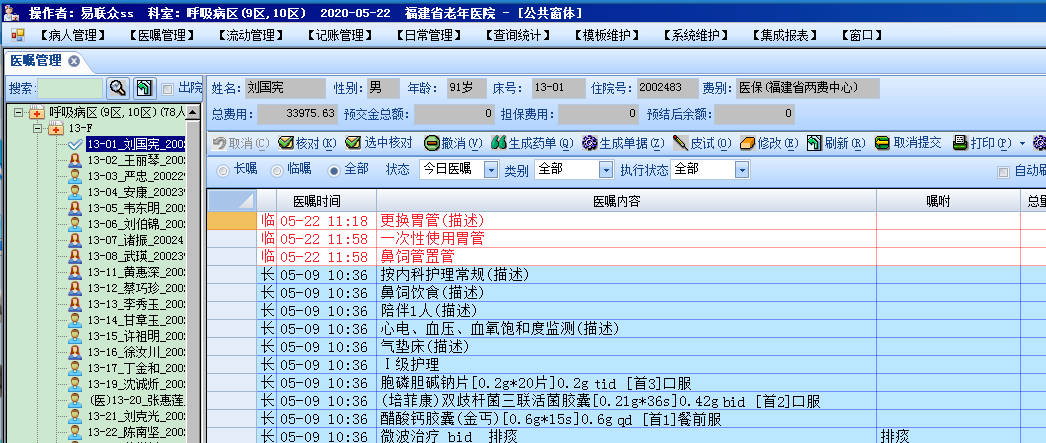The height and width of the screenshot is (443, 1046).
Task: Select the 临嘱 radio button
Action: (x=276, y=171)
